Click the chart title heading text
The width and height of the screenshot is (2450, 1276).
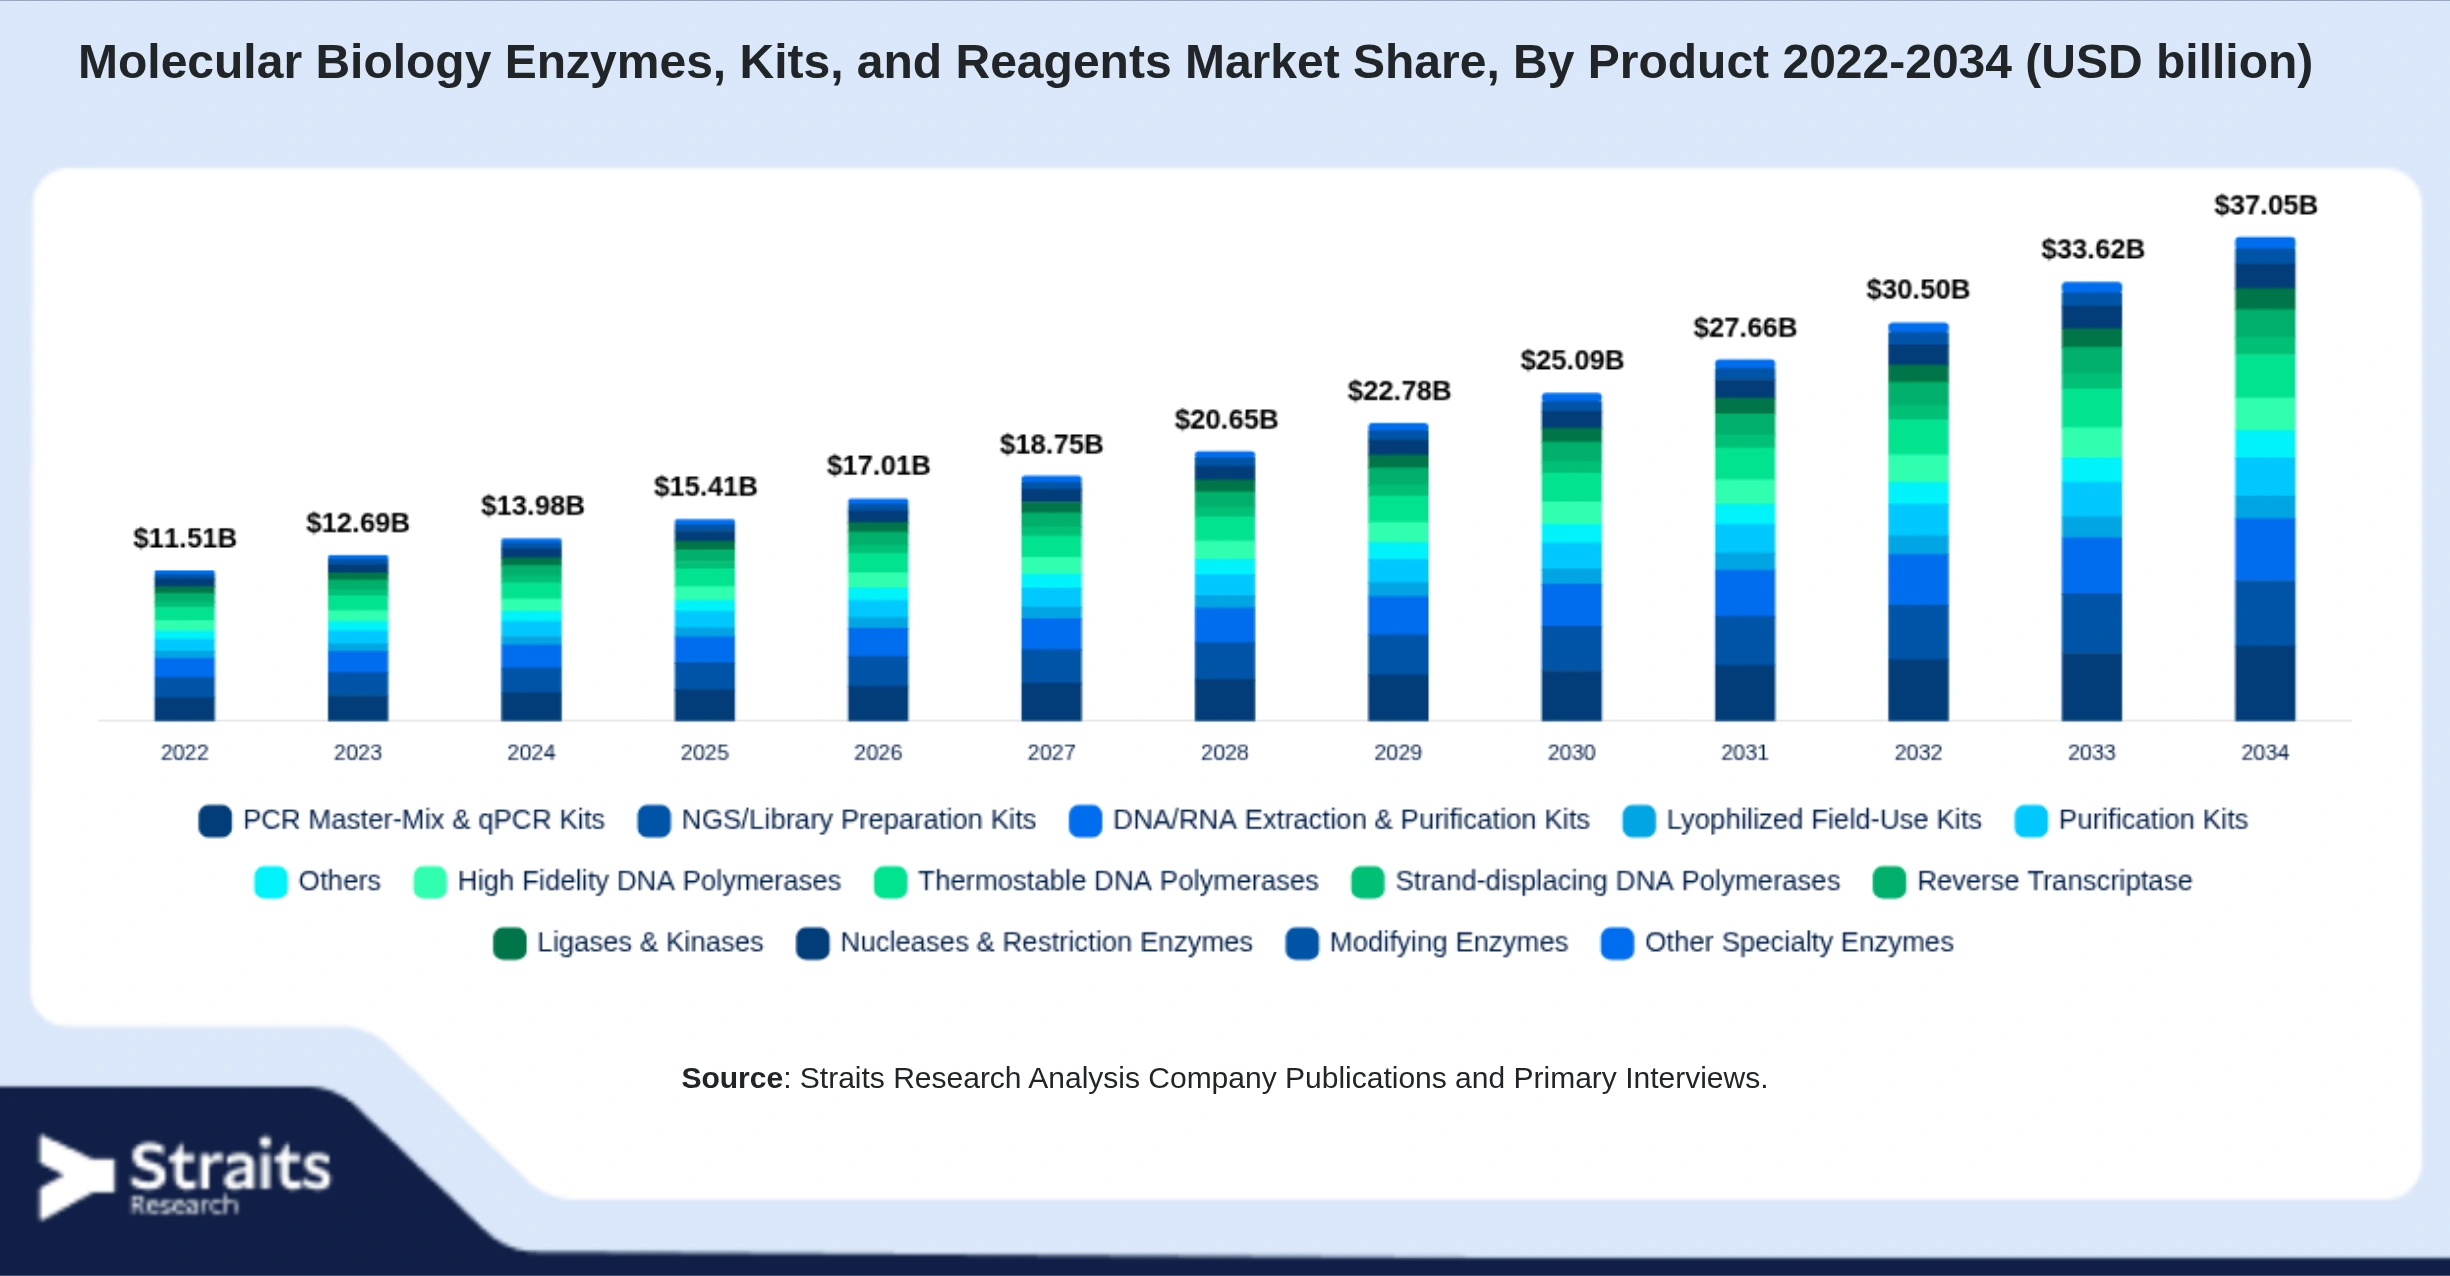[x=1196, y=62]
